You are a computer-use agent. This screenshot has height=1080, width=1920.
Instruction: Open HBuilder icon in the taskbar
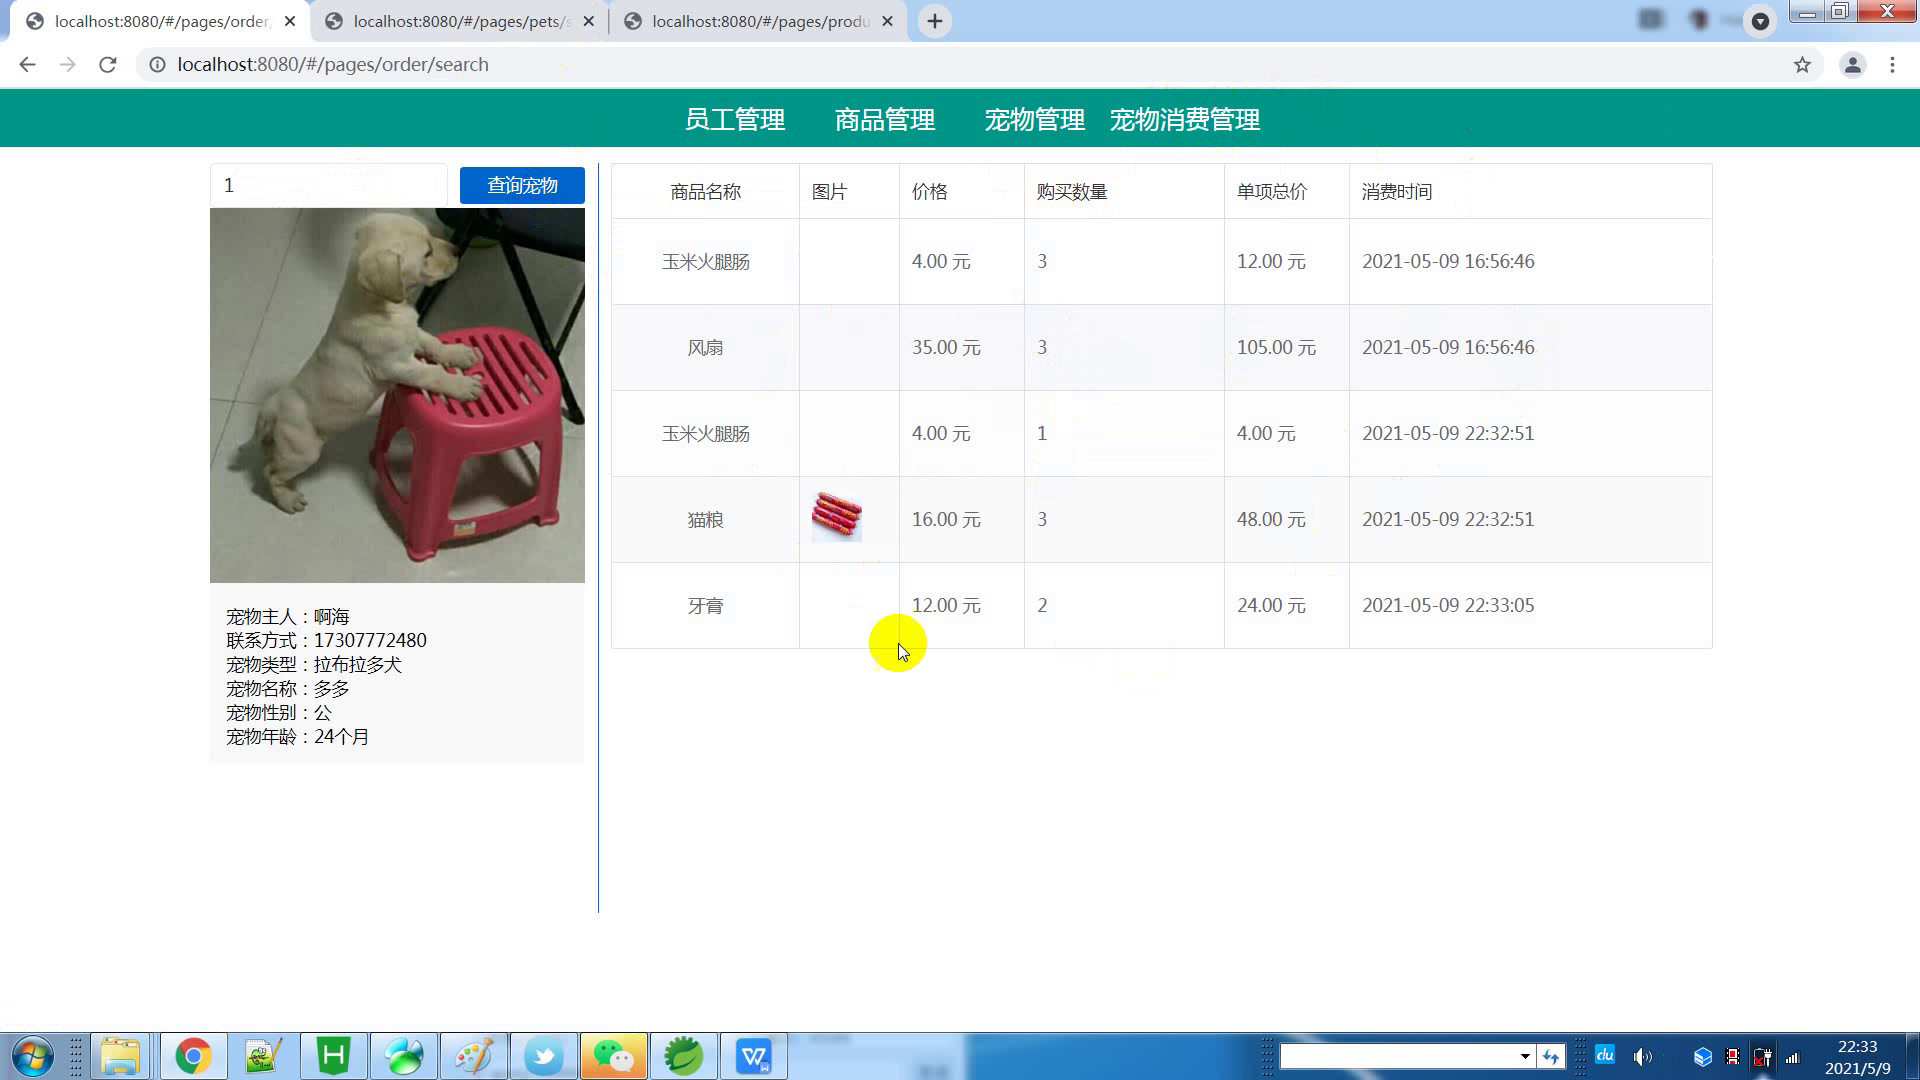point(333,1056)
